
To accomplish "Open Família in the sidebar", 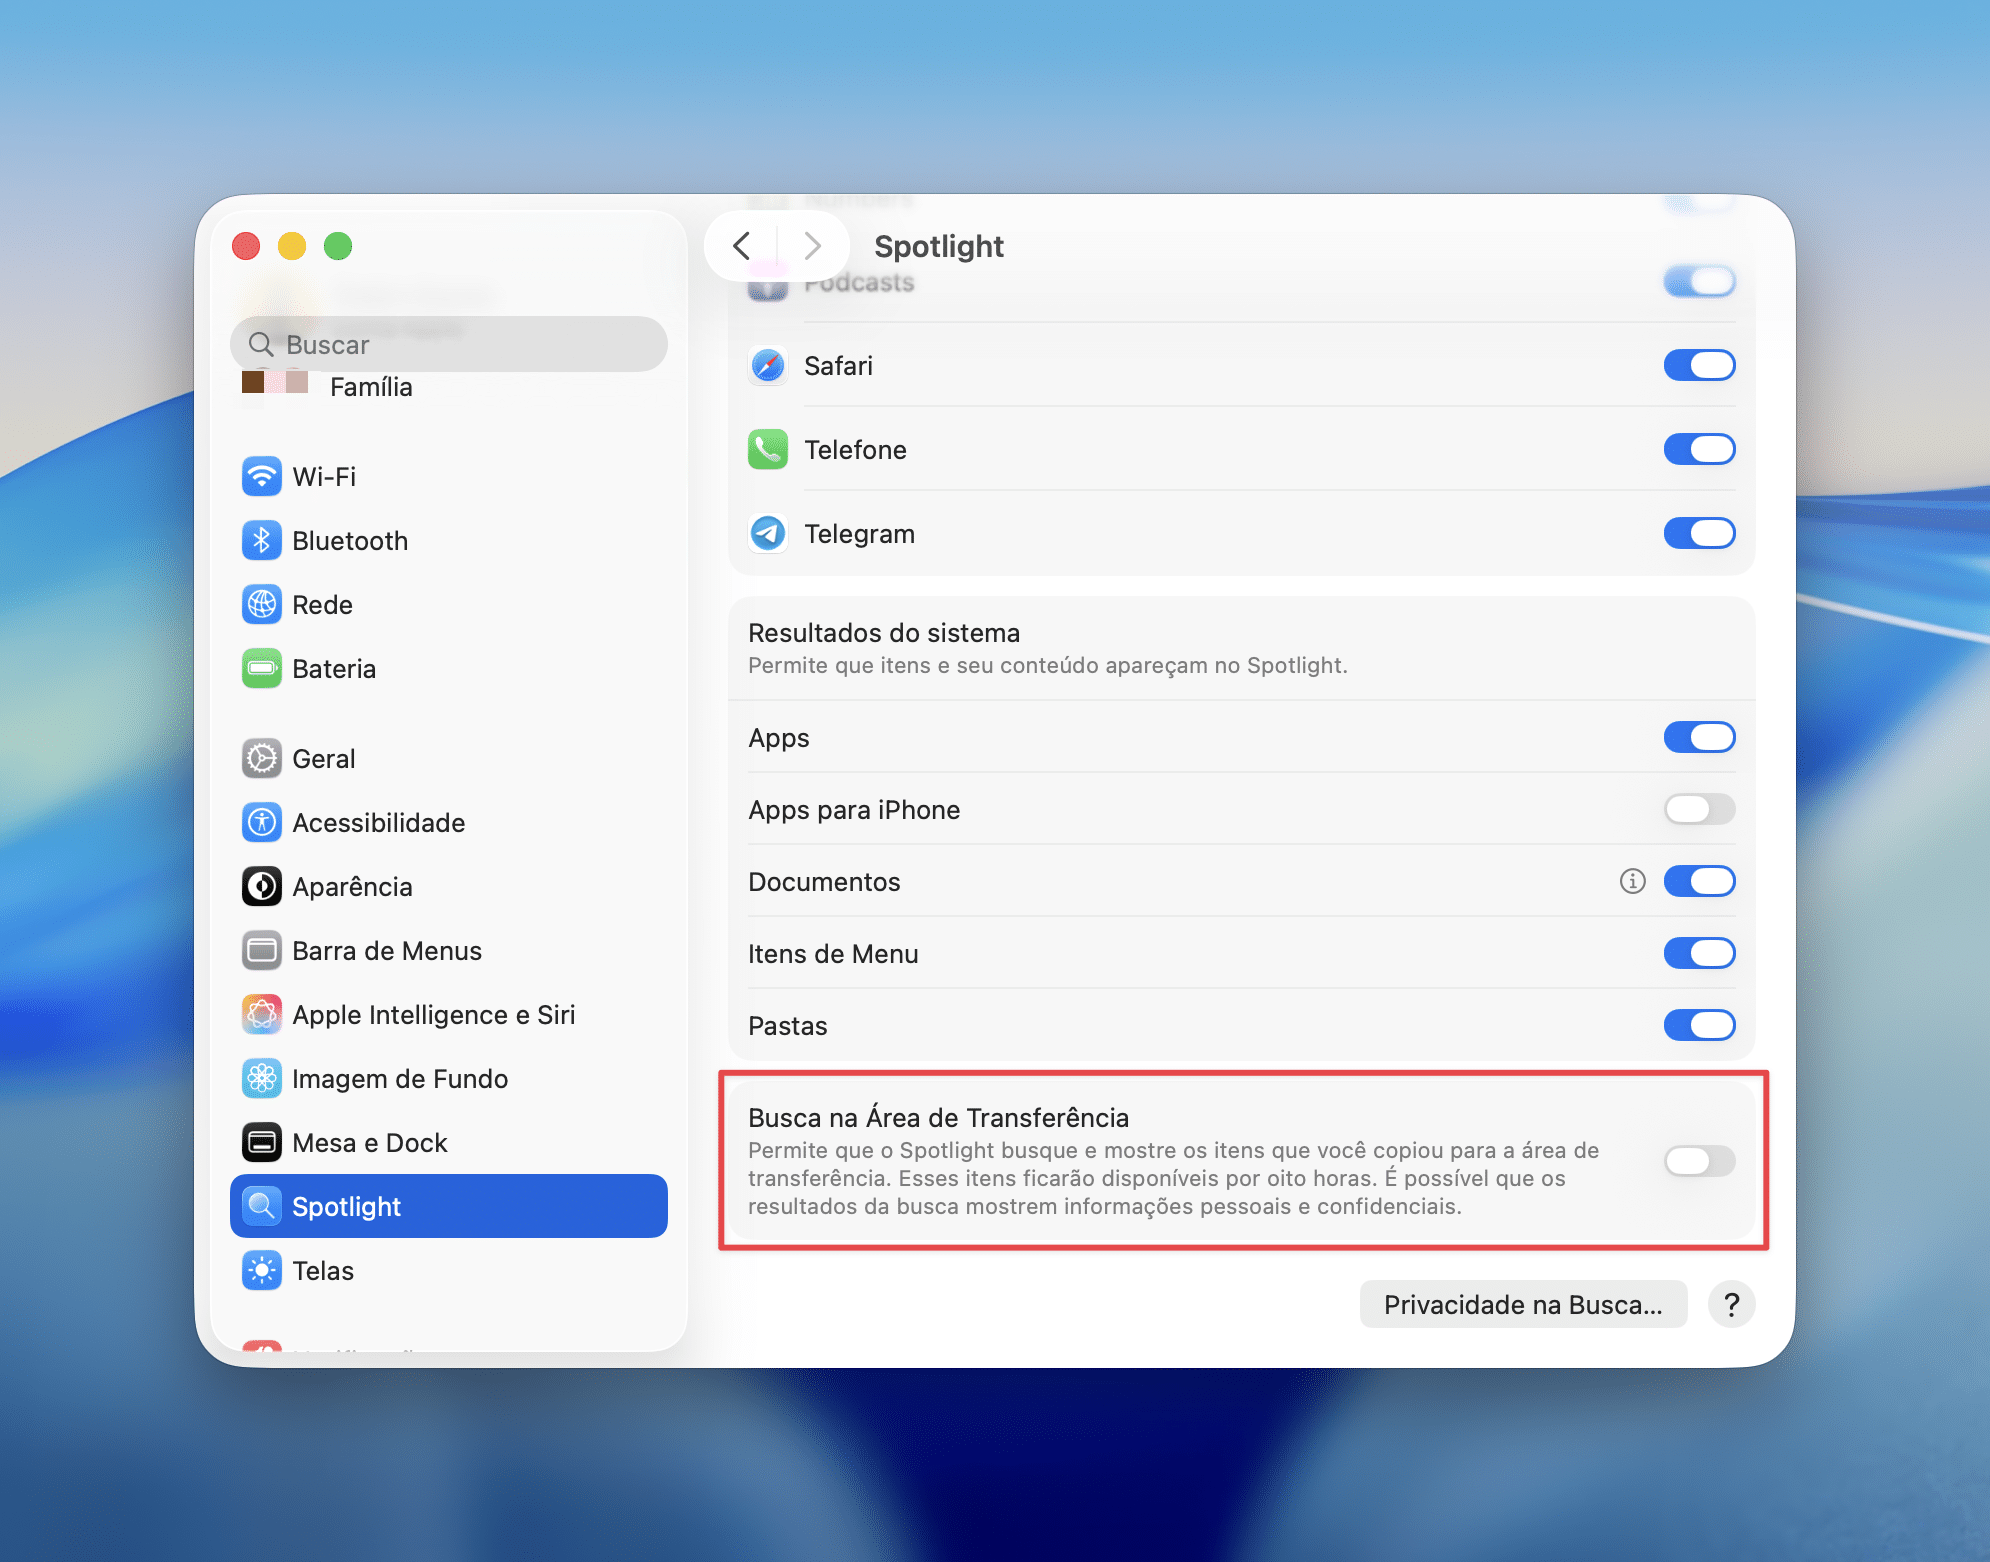I will pos(370,387).
